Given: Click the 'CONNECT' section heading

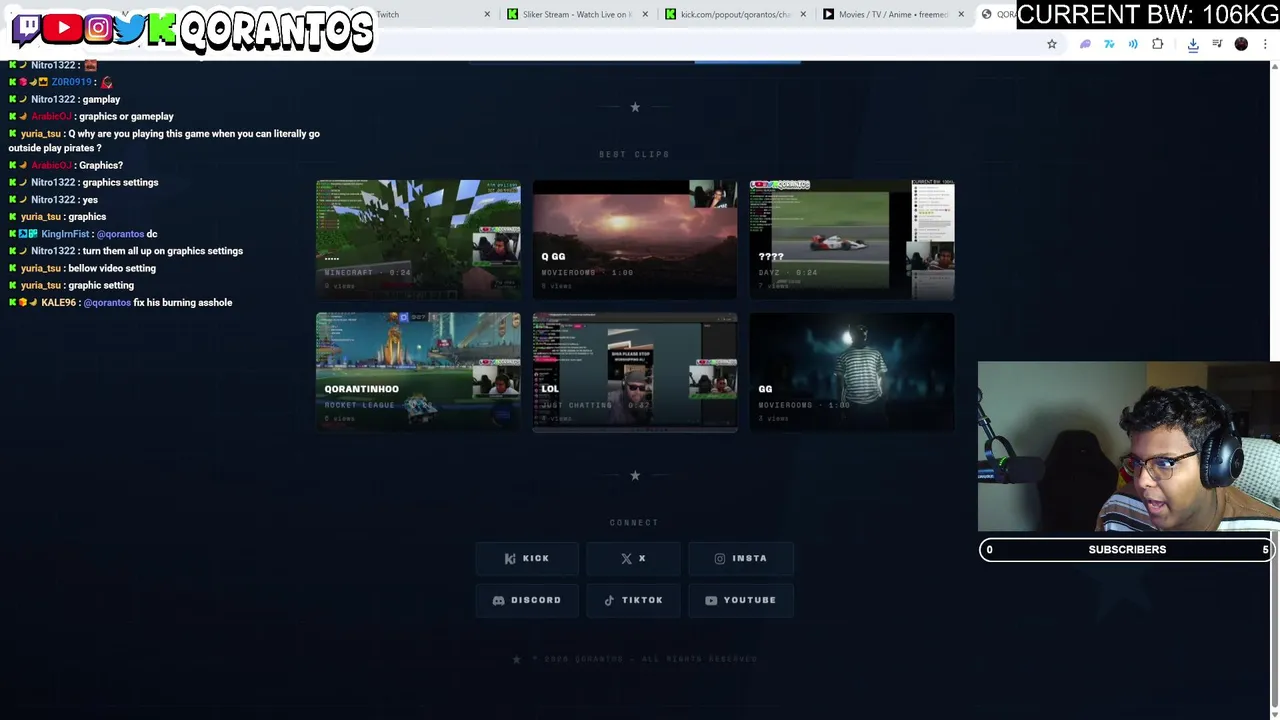Looking at the screenshot, I should [x=634, y=522].
